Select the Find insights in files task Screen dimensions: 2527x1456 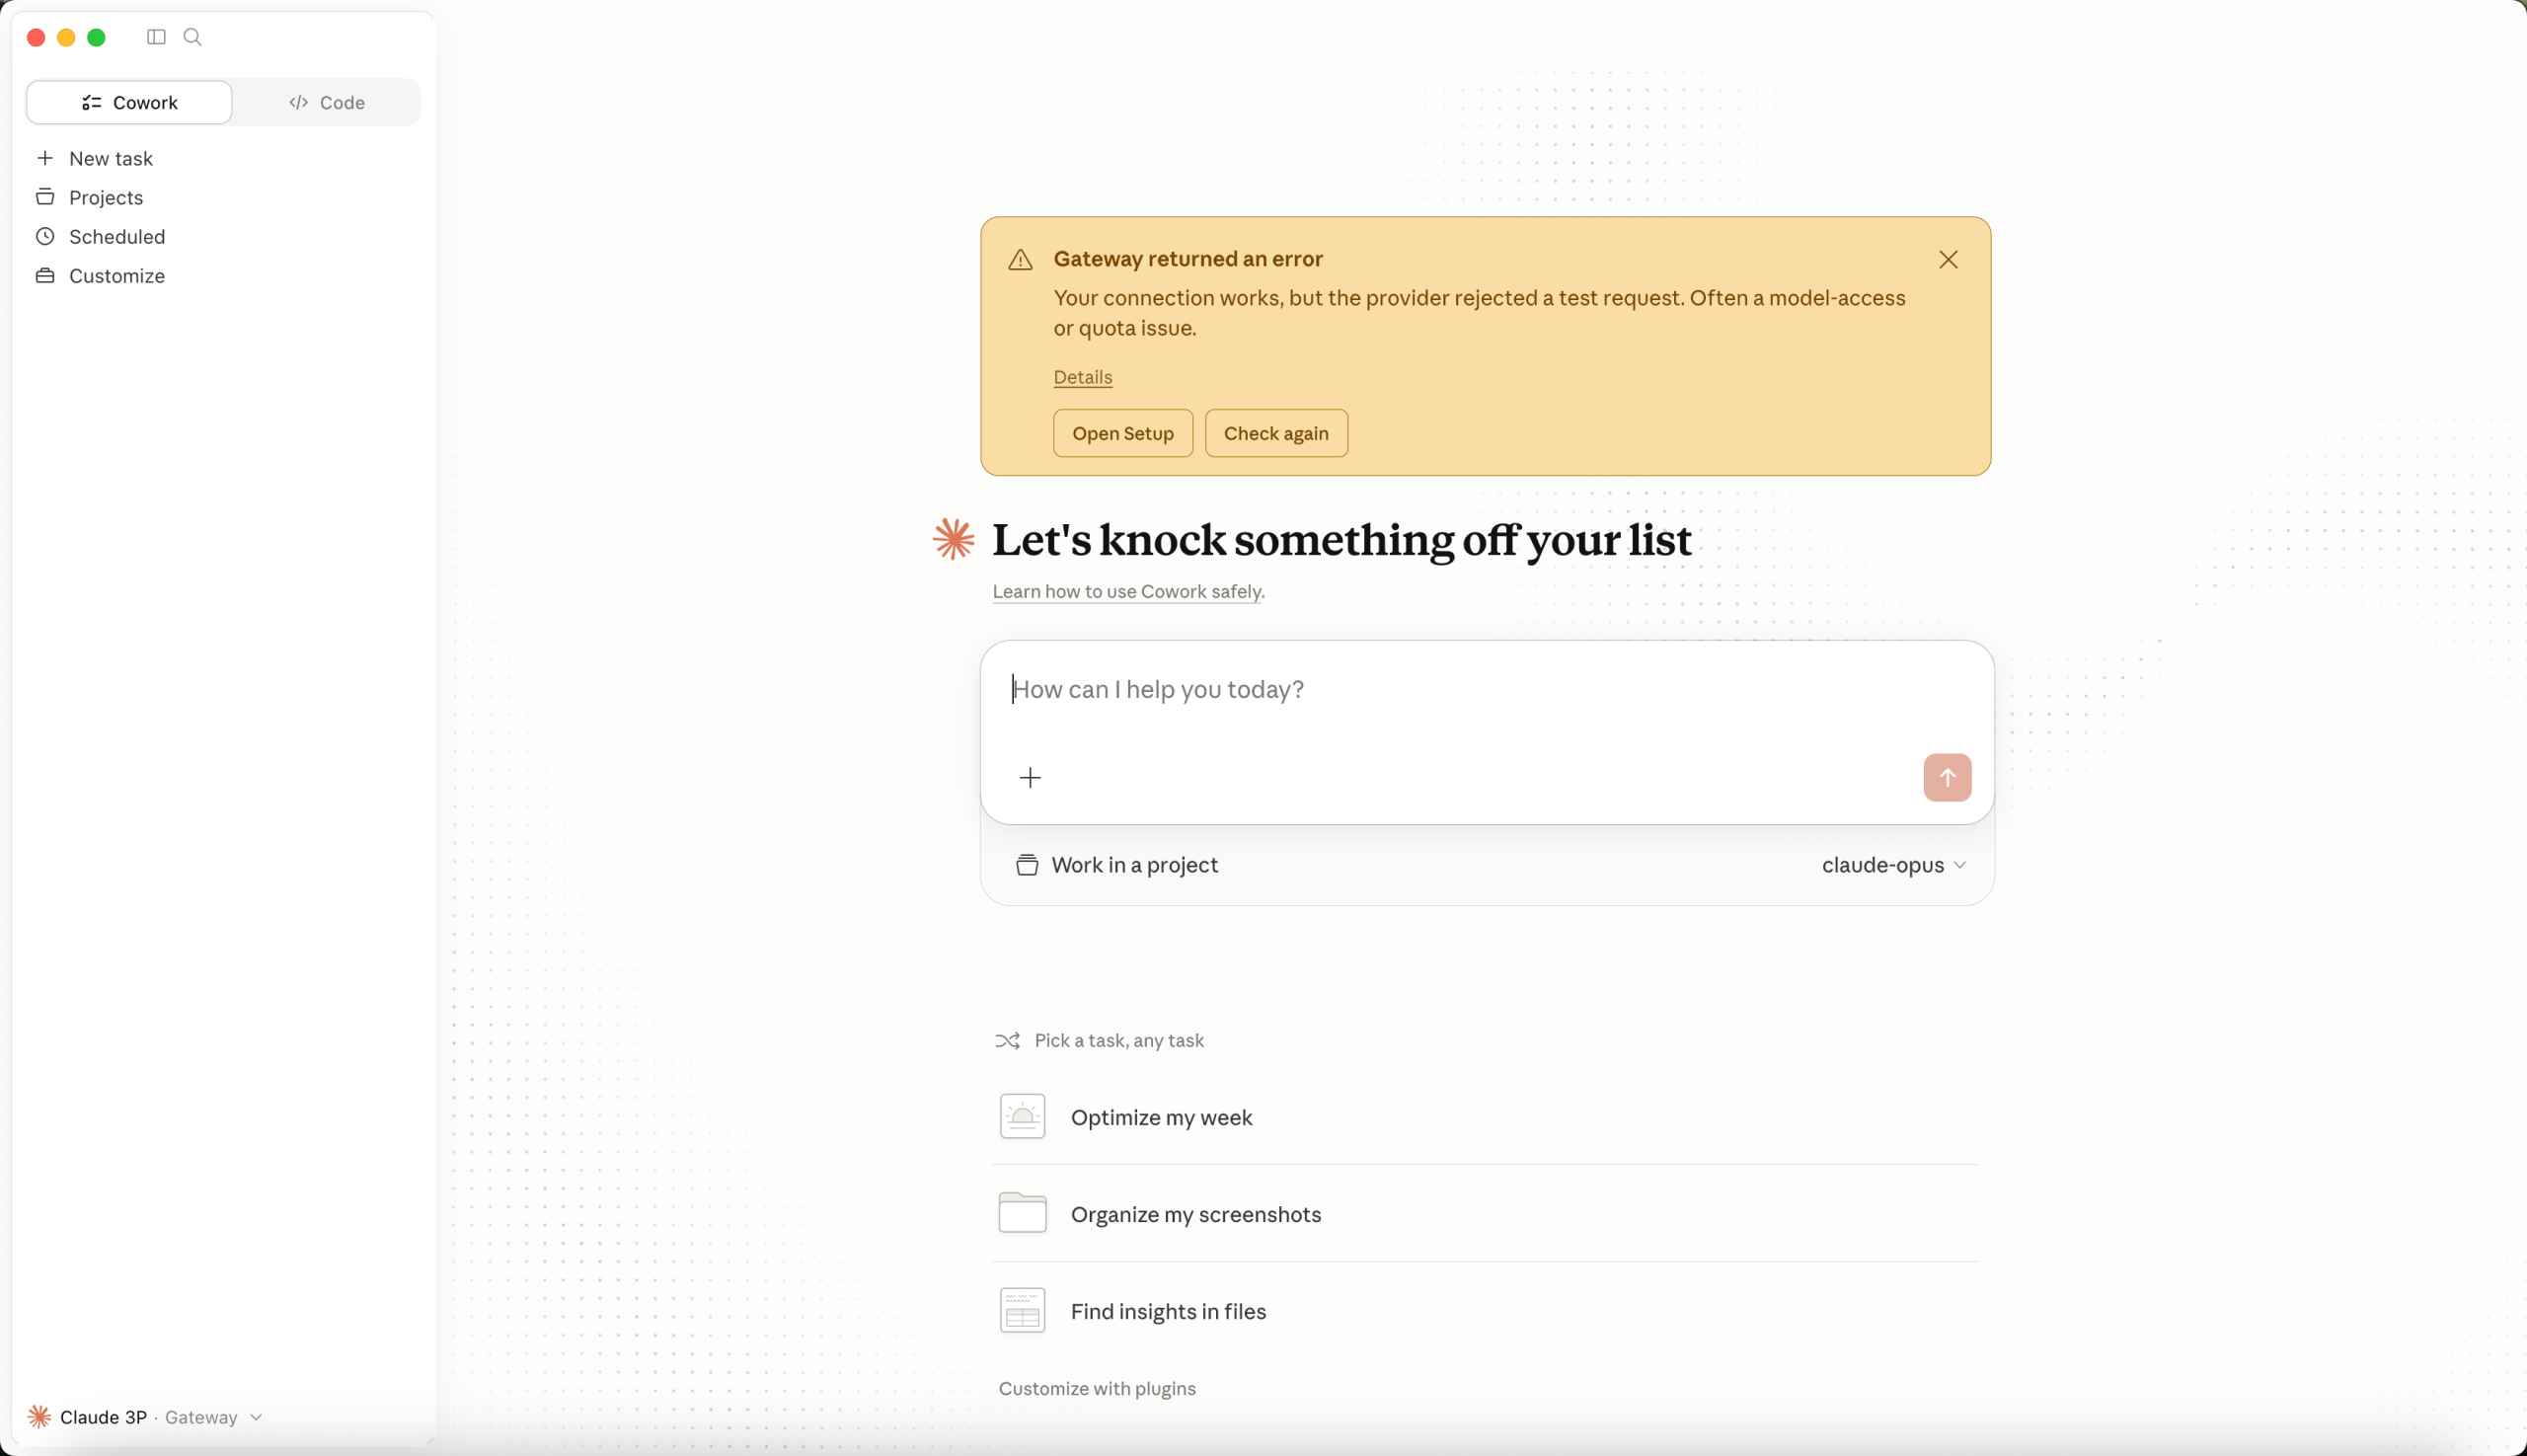click(1486, 1311)
